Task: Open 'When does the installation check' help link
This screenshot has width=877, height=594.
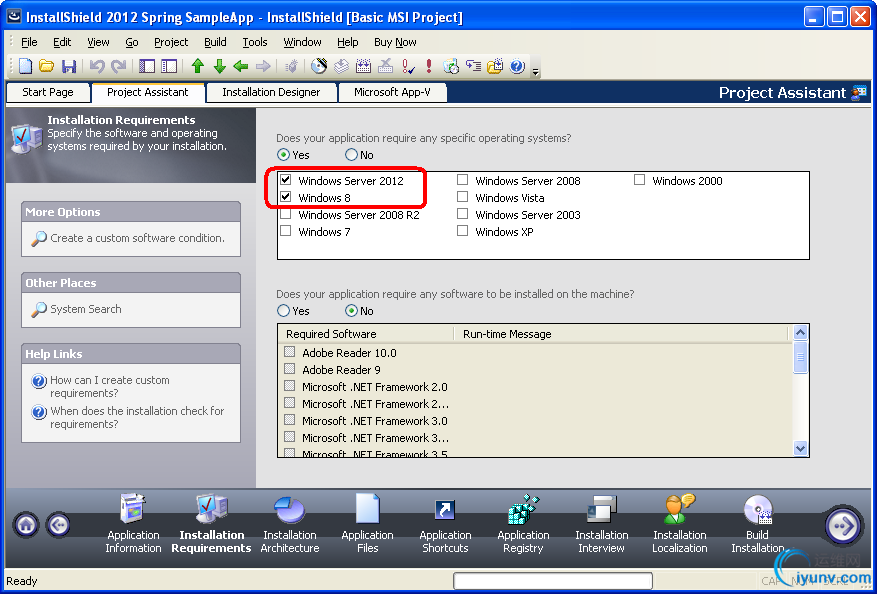Action: click(x=137, y=417)
